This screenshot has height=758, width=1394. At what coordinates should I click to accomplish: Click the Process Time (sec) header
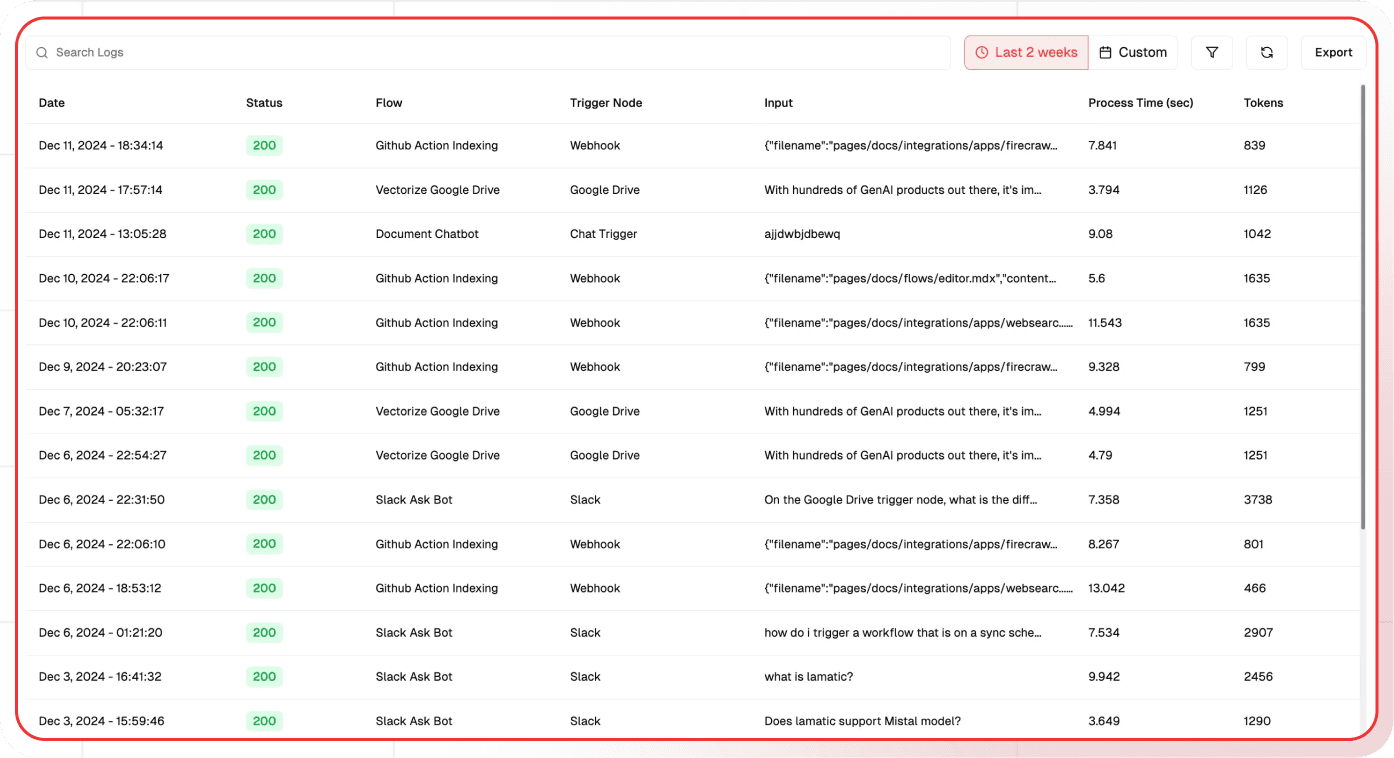click(x=1141, y=103)
